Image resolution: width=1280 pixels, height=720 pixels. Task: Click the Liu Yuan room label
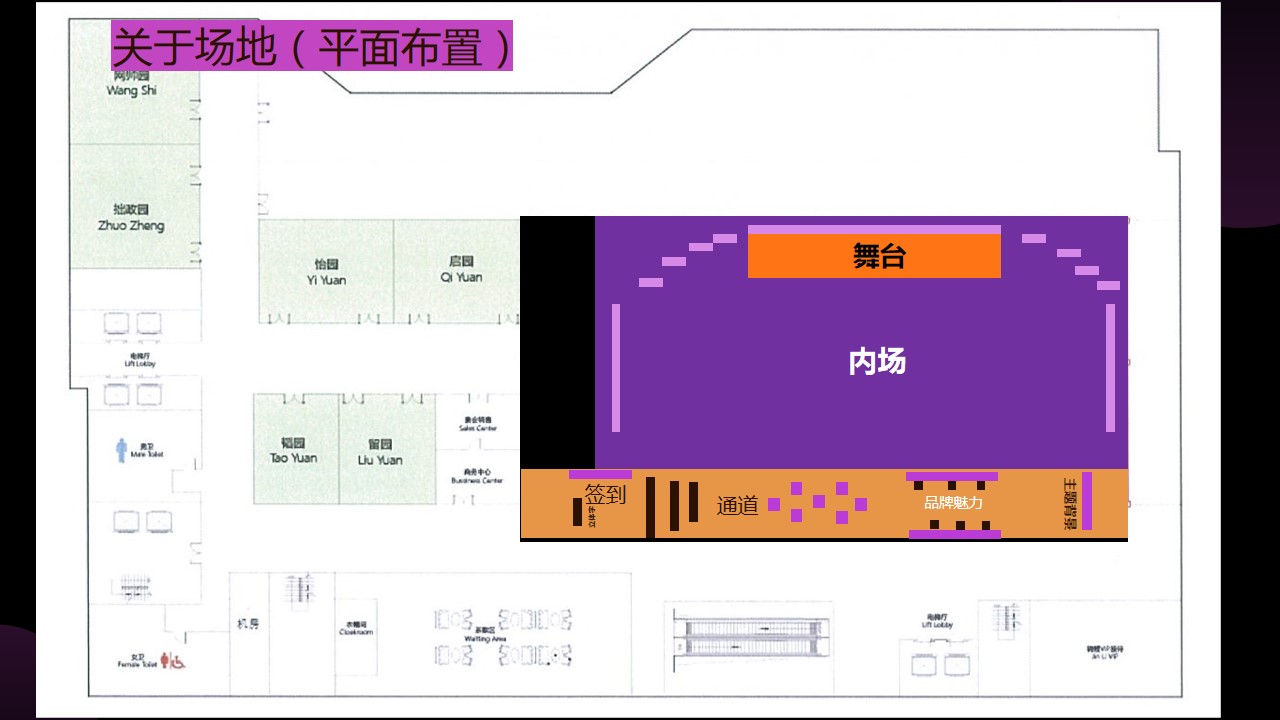(x=380, y=452)
